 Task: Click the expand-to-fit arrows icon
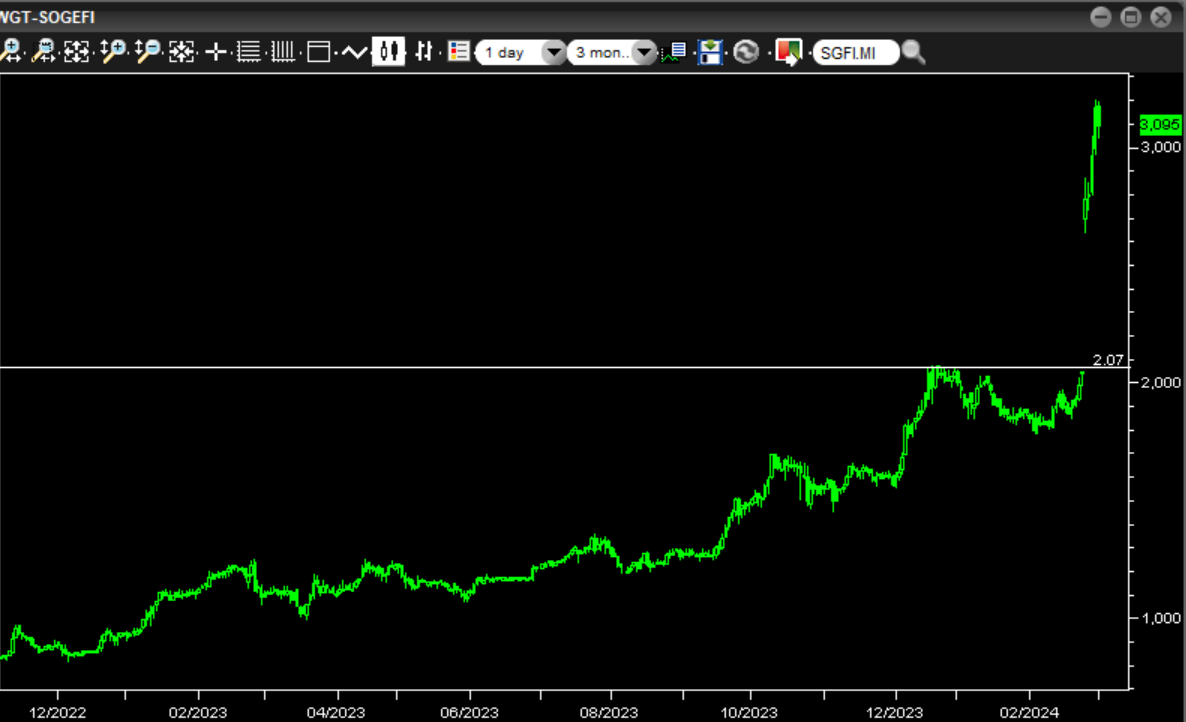76,51
